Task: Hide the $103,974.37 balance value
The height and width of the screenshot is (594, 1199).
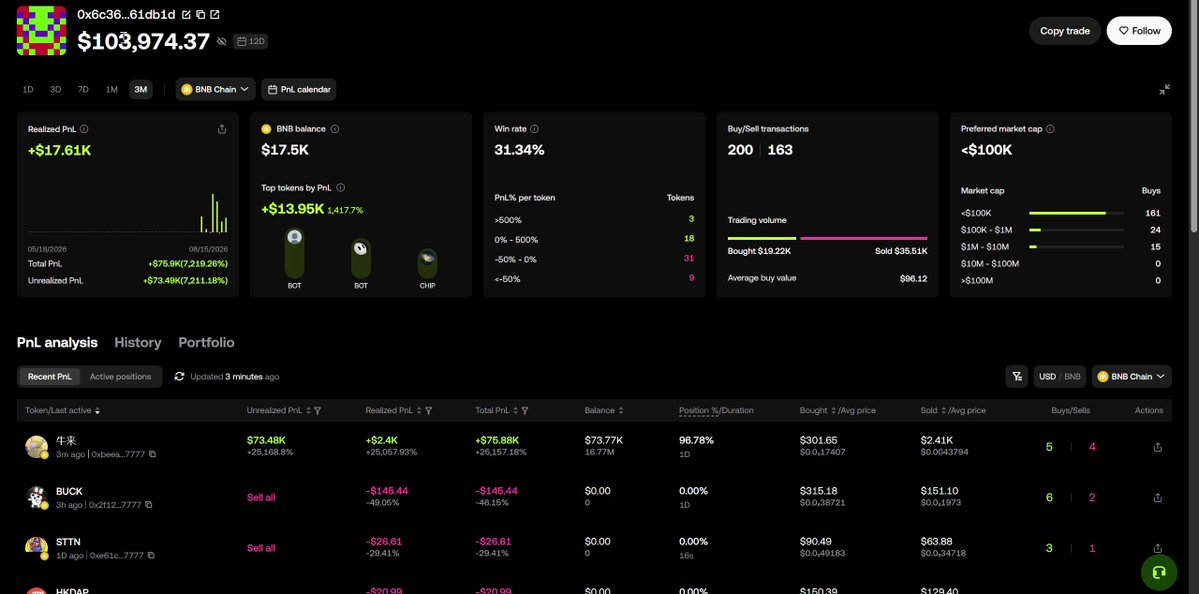Action: tap(222, 41)
